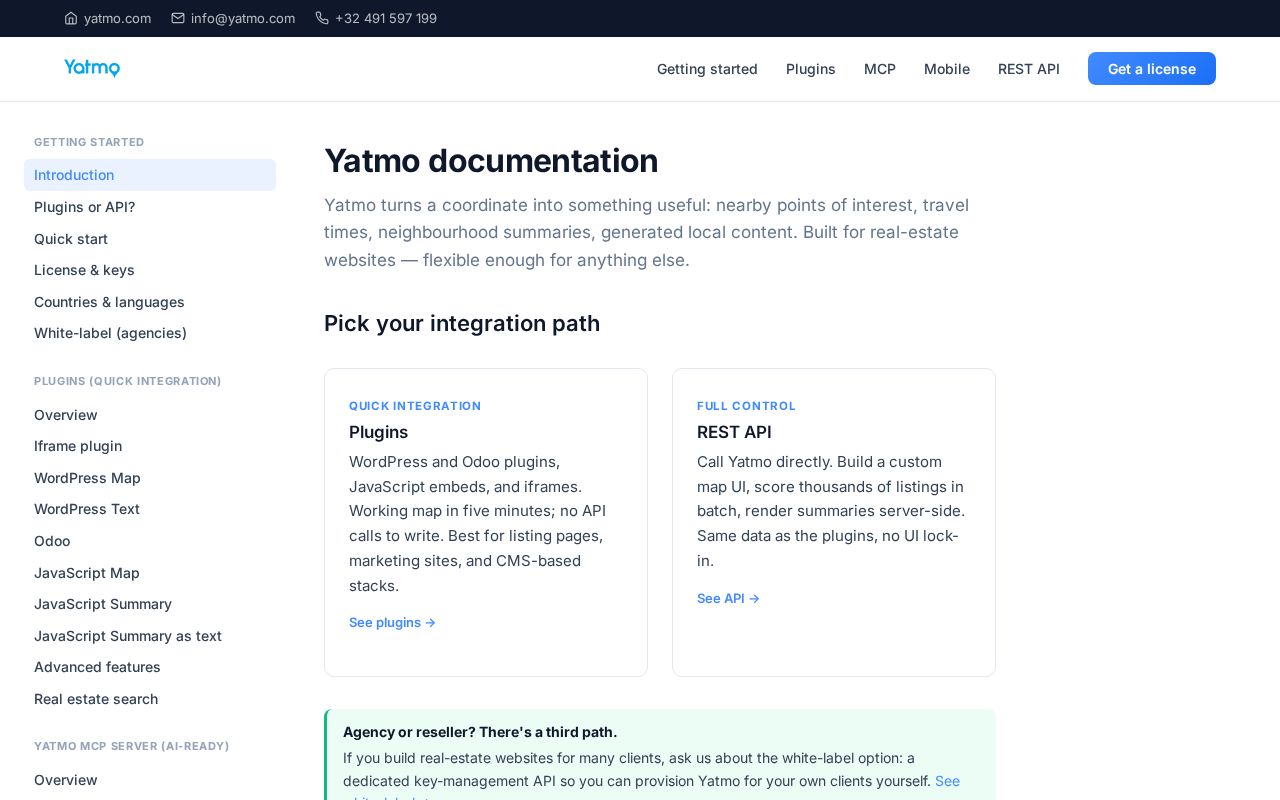Click the +32 491 597 199 phone number
Image resolution: width=1280 pixels, height=800 pixels.
[386, 18]
